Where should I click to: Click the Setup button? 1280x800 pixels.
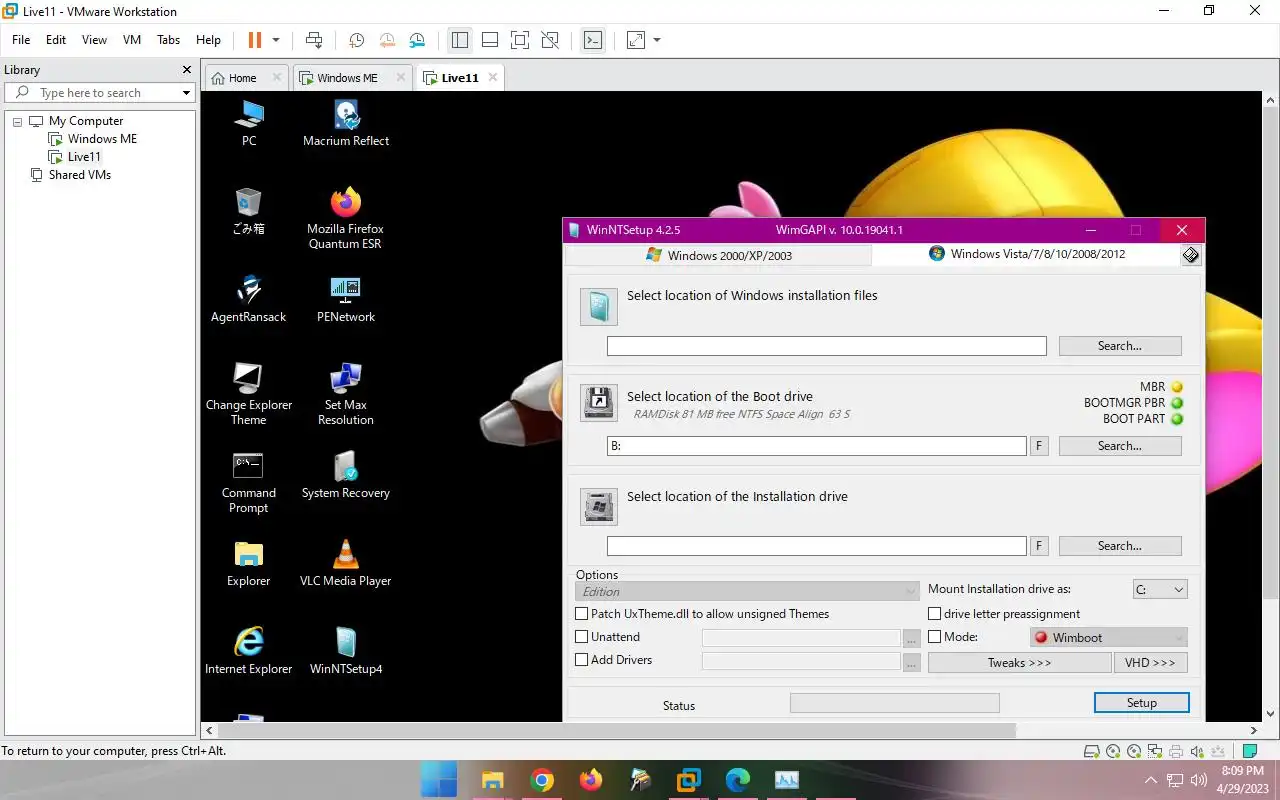point(1142,703)
